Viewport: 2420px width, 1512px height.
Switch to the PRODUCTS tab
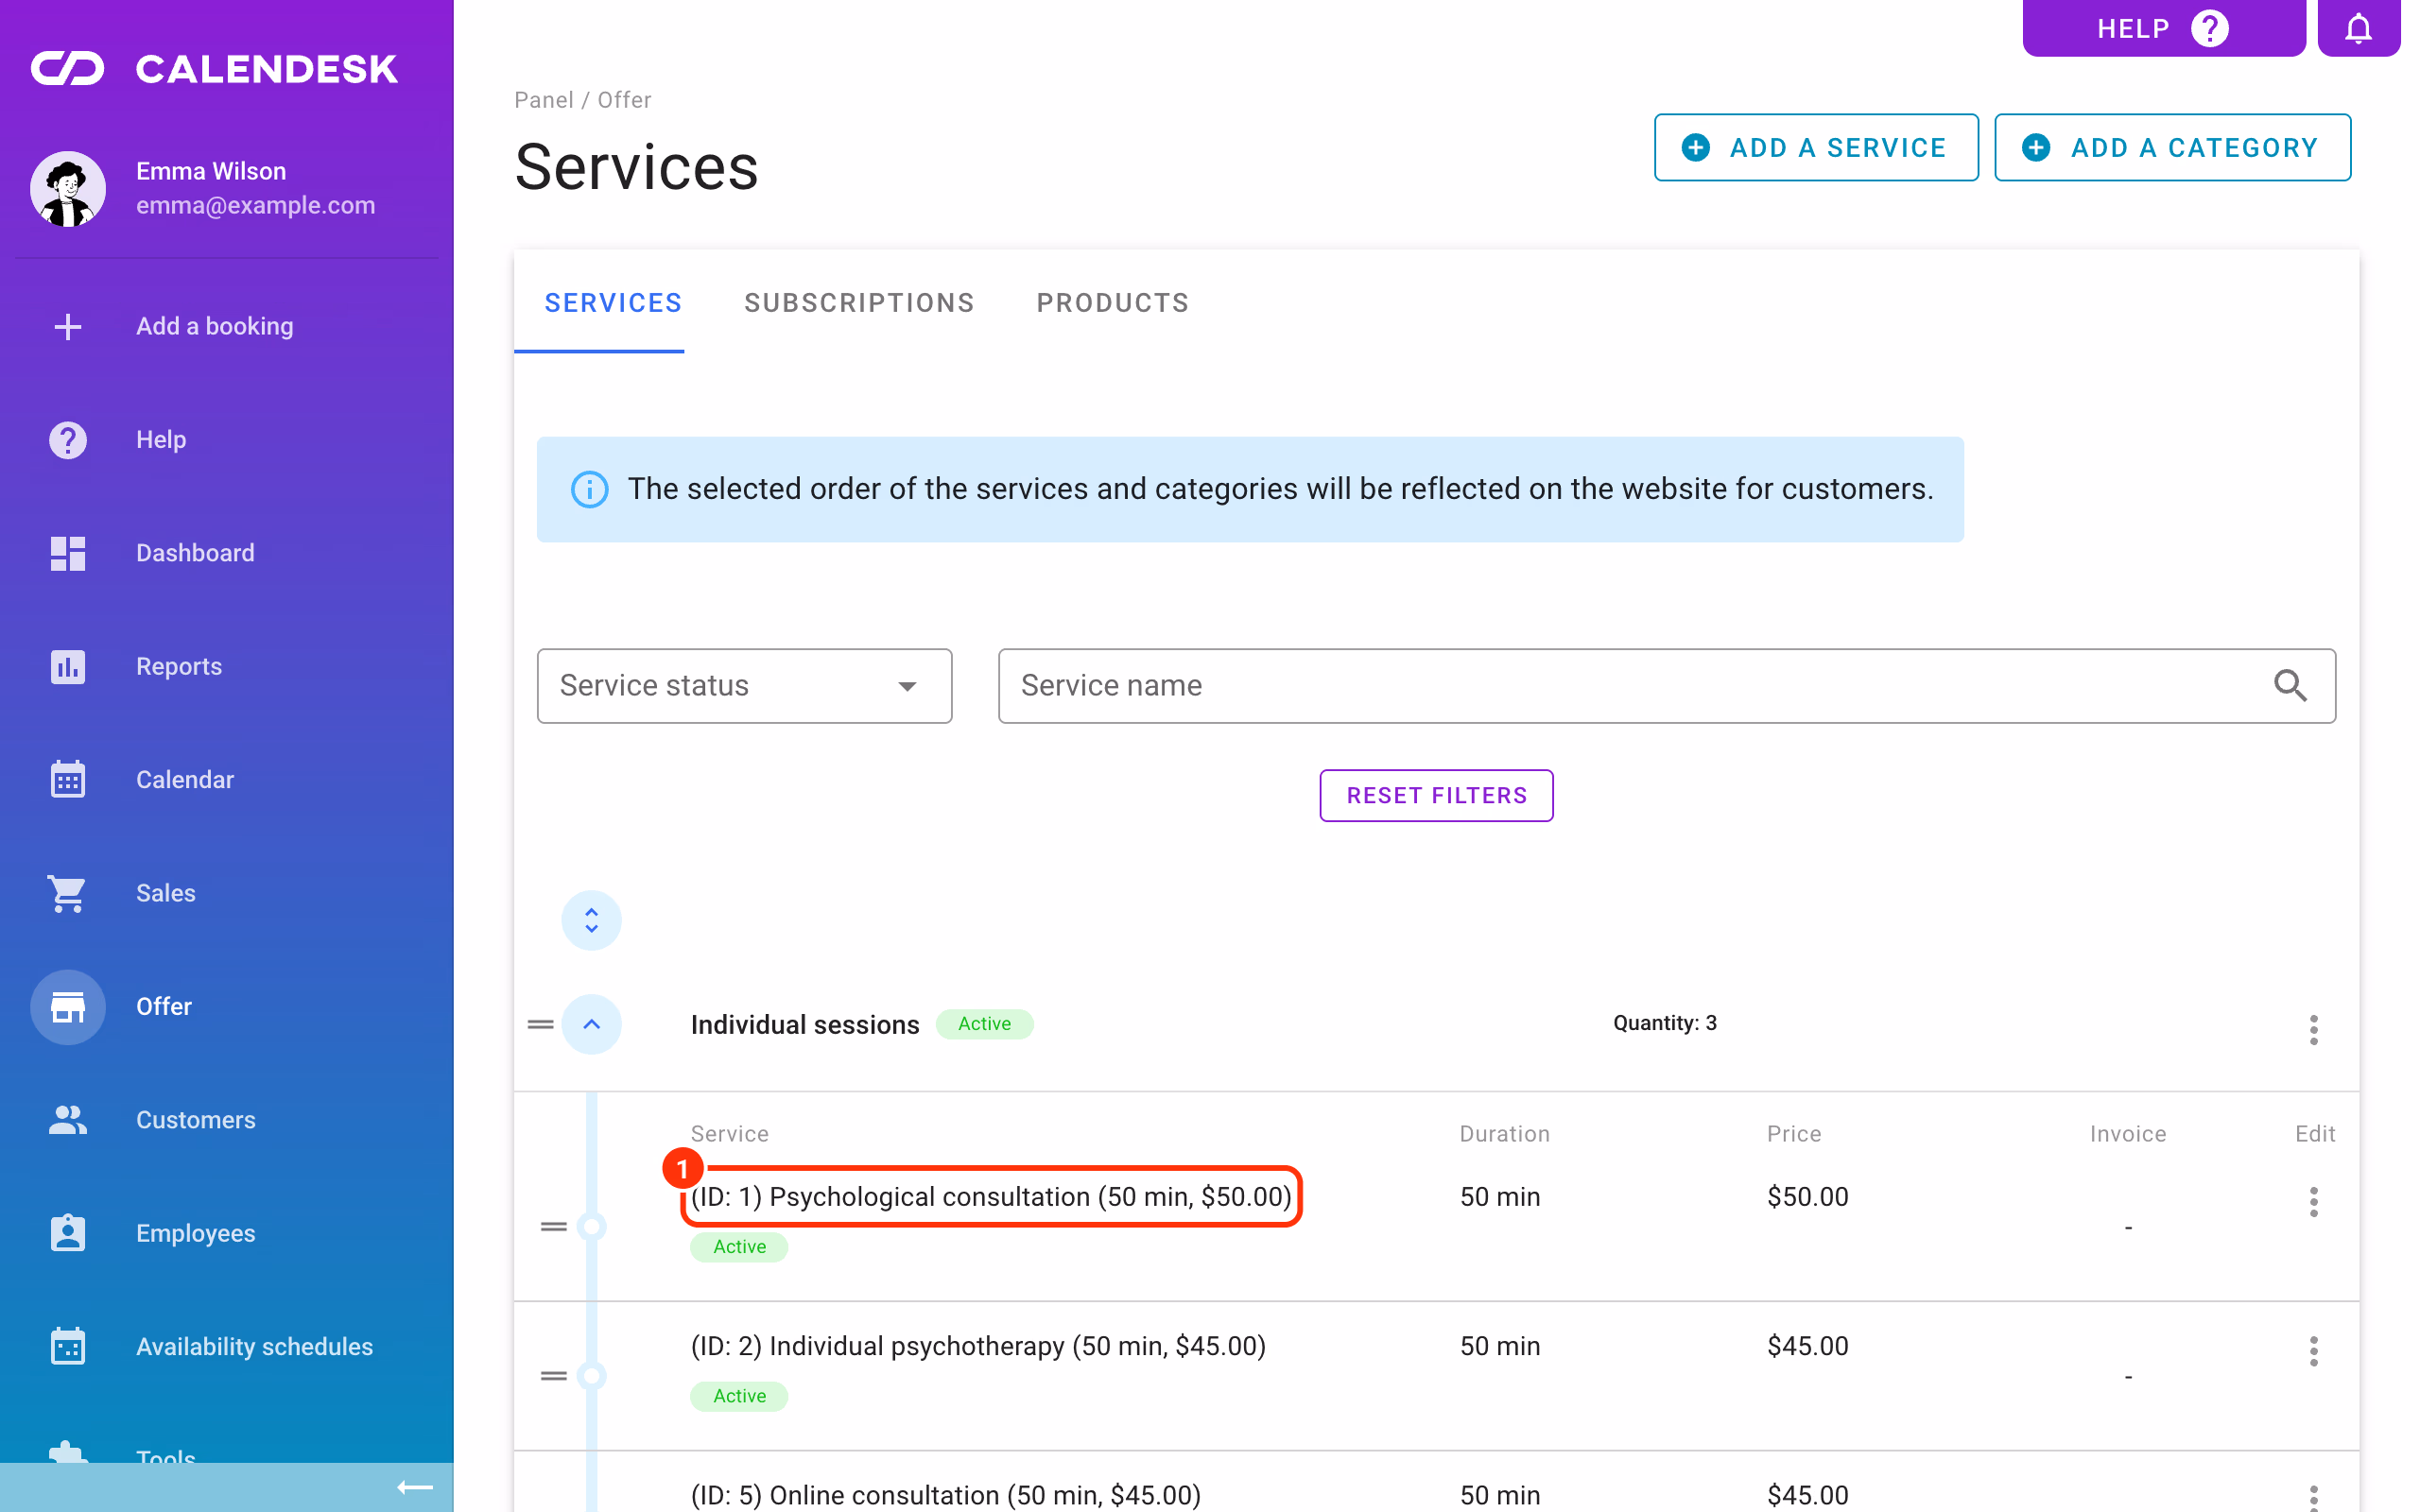pos(1112,303)
